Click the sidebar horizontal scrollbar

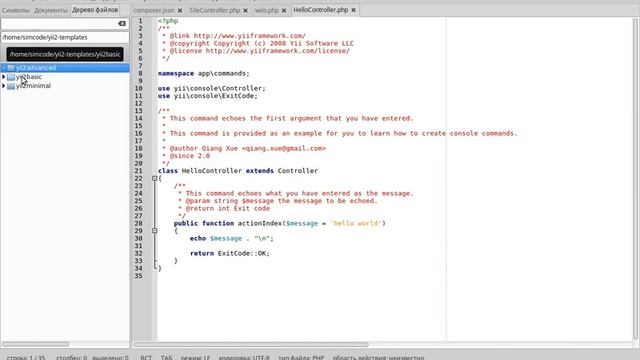pos(36,344)
